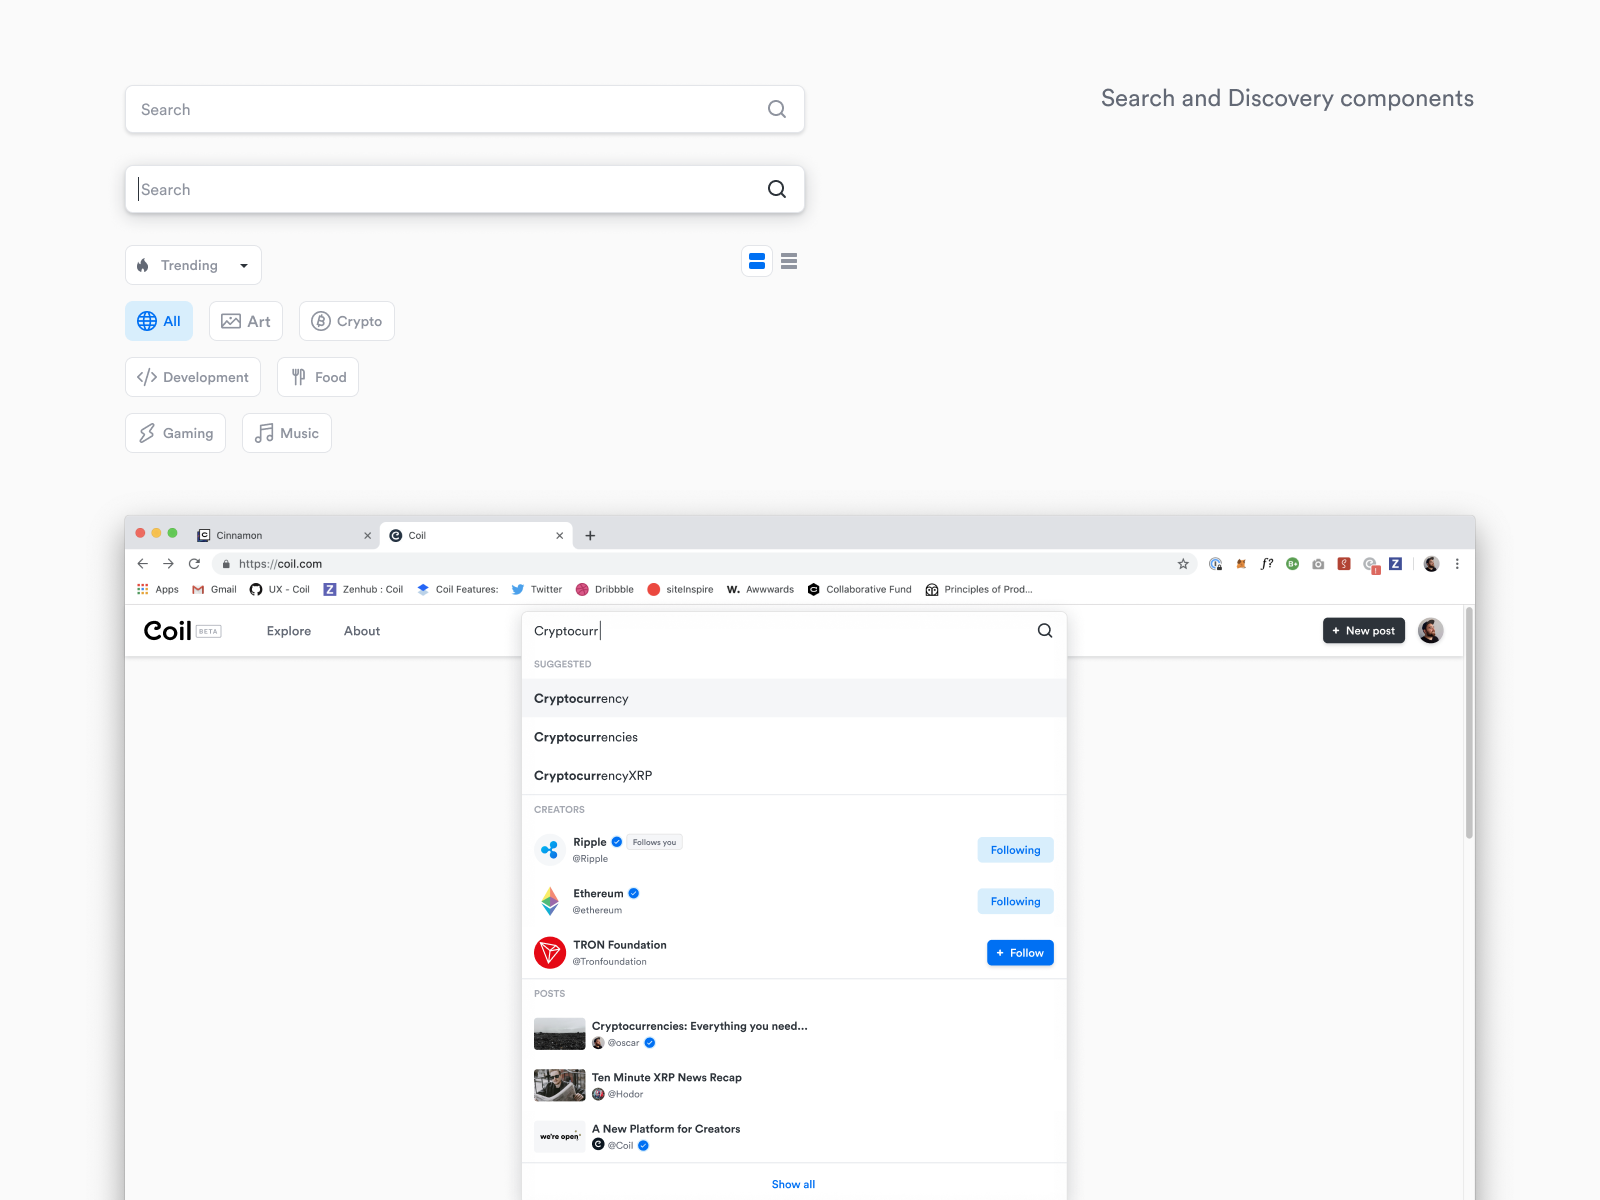1600x1200 pixels.
Task: Select the Crypto category filter
Action: pyautogui.click(x=347, y=321)
